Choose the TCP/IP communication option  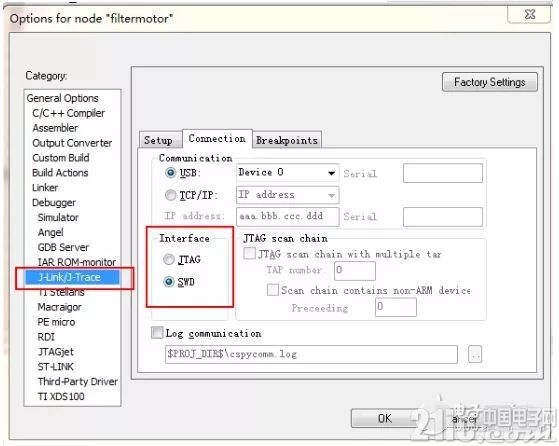click(170, 195)
